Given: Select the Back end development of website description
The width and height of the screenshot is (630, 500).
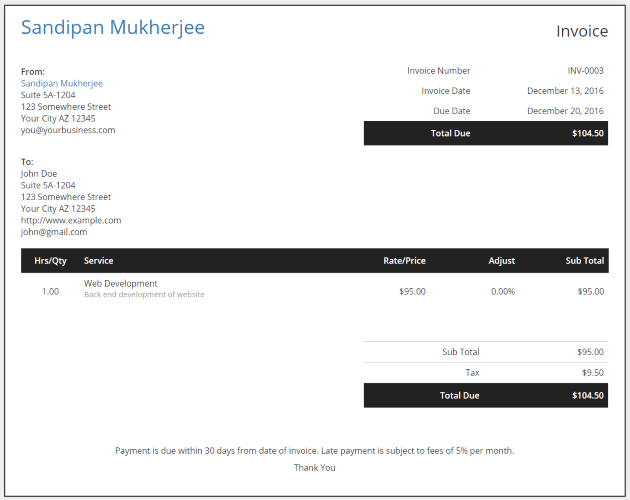Looking at the screenshot, I should pos(144,295).
